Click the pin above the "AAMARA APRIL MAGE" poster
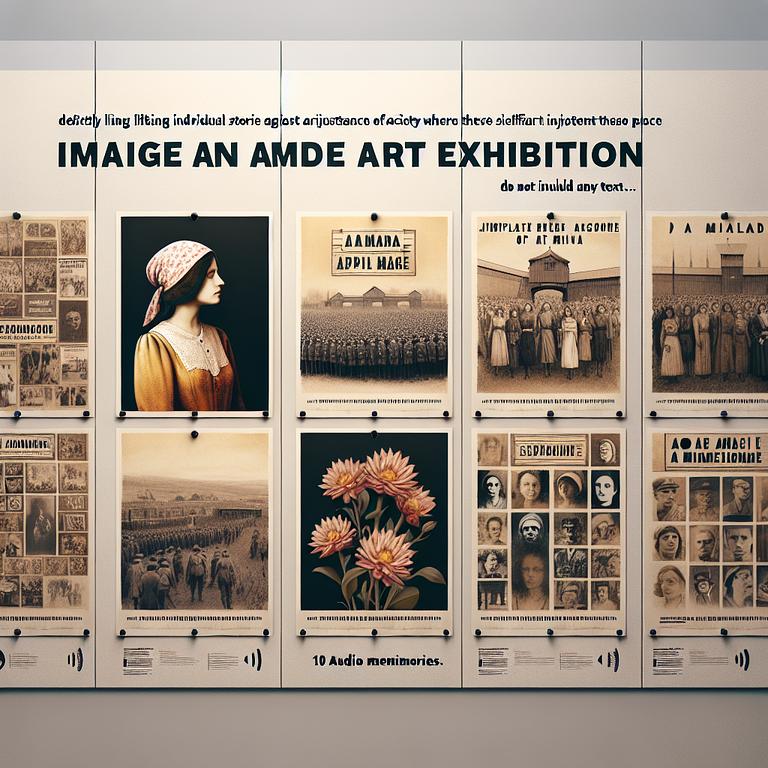768x768 pixels. tap(374, 216)
